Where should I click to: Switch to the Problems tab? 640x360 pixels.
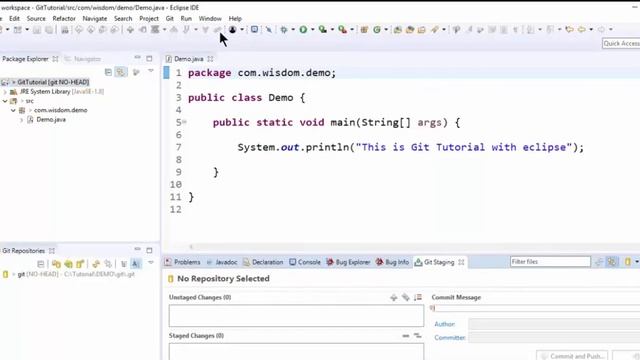tap(183, 262)
